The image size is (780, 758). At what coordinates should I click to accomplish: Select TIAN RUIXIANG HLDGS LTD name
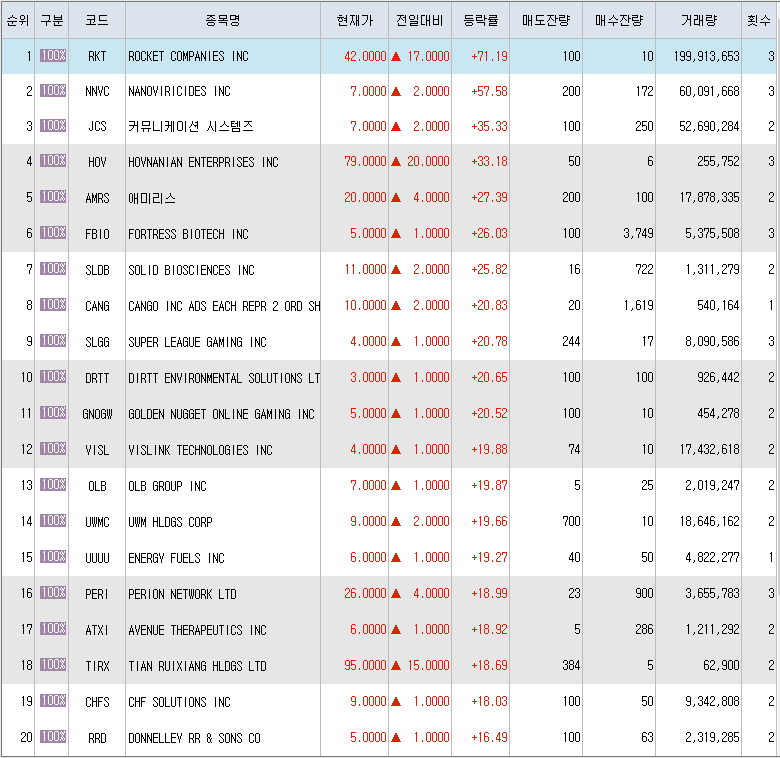point(197,666)
